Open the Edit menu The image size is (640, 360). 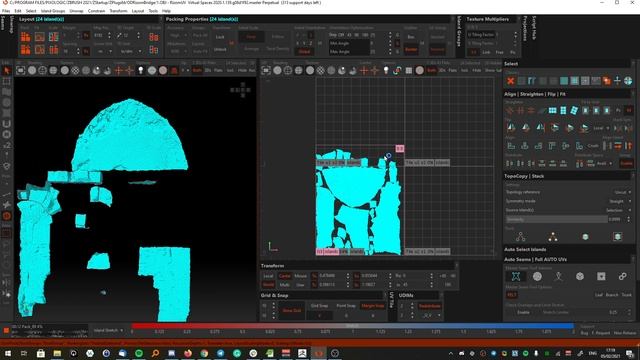[x=18, y=11]
